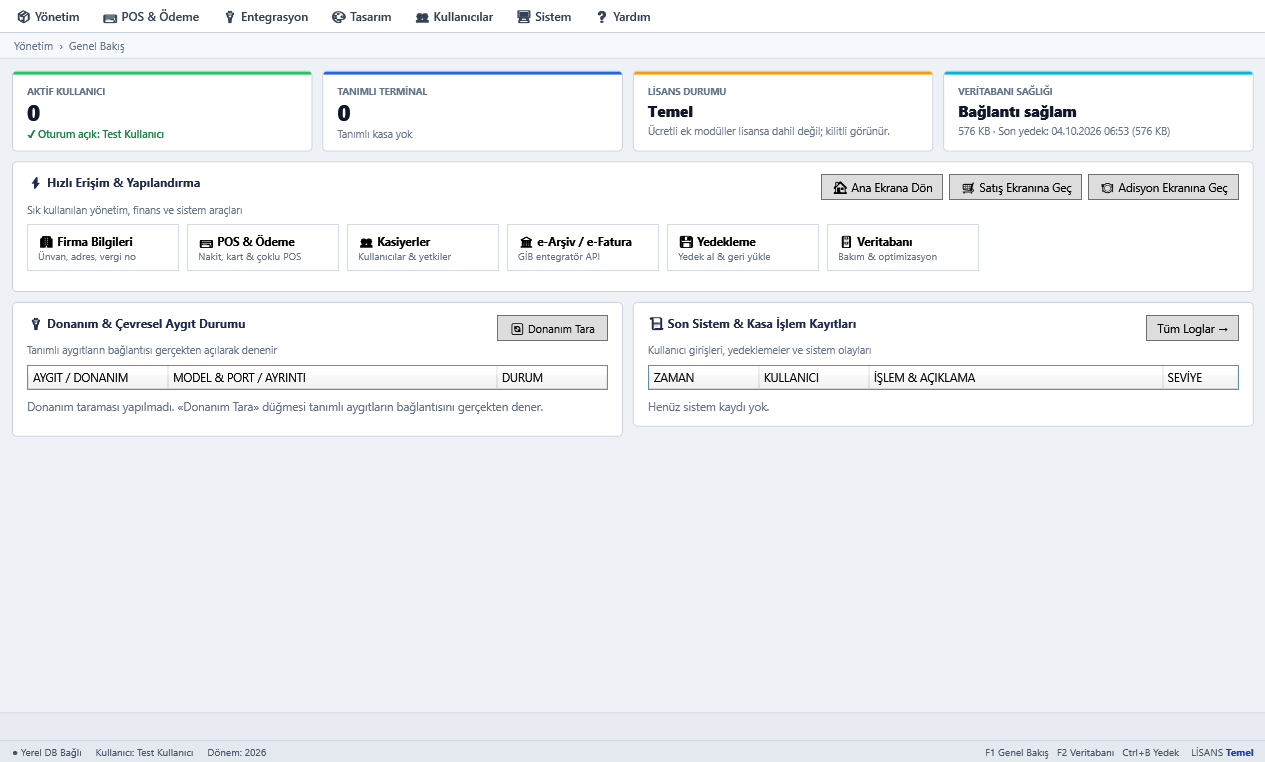The width and height of the screenshot is (1265, 762).
Task: Click the bank icon on e-Arşiv / e-Fatura tile
Action: pyautogui.click(x=526, y=242)
